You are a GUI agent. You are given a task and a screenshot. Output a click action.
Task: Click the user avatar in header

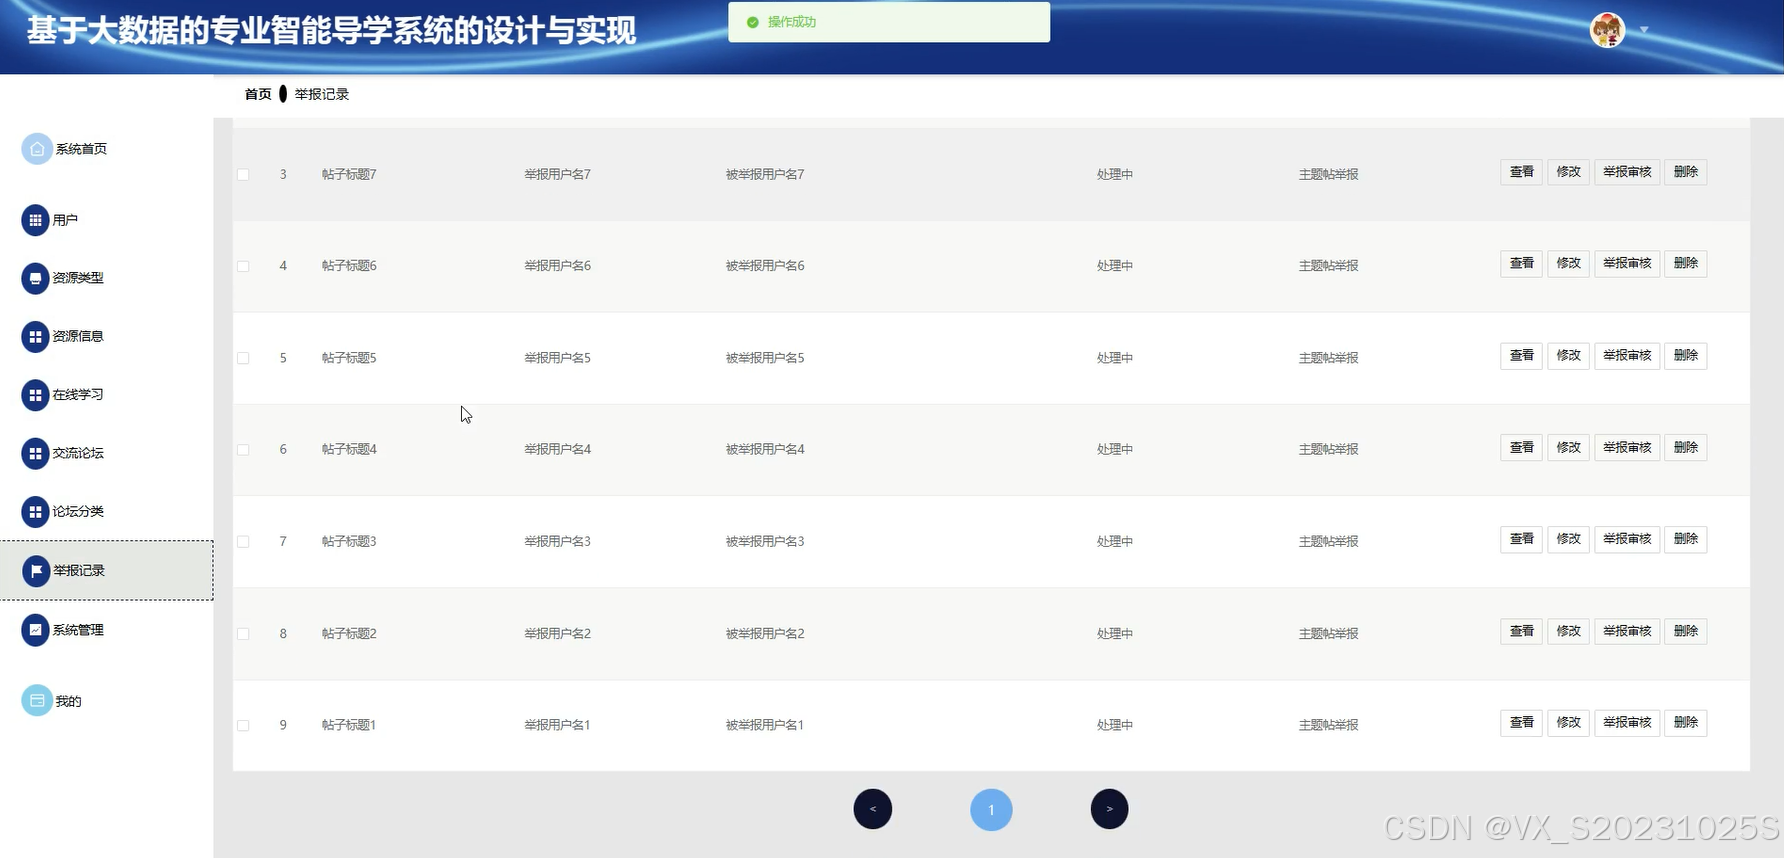[1607, 30]
